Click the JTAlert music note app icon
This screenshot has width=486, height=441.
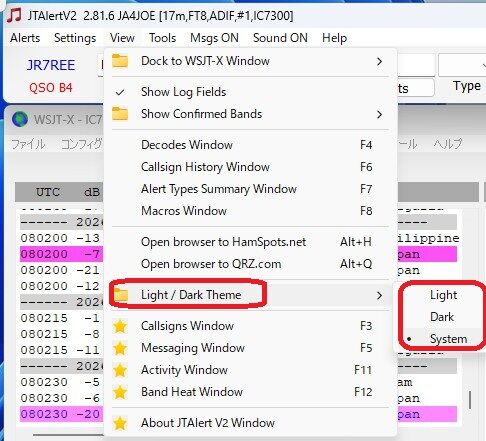tap(14, 15)
